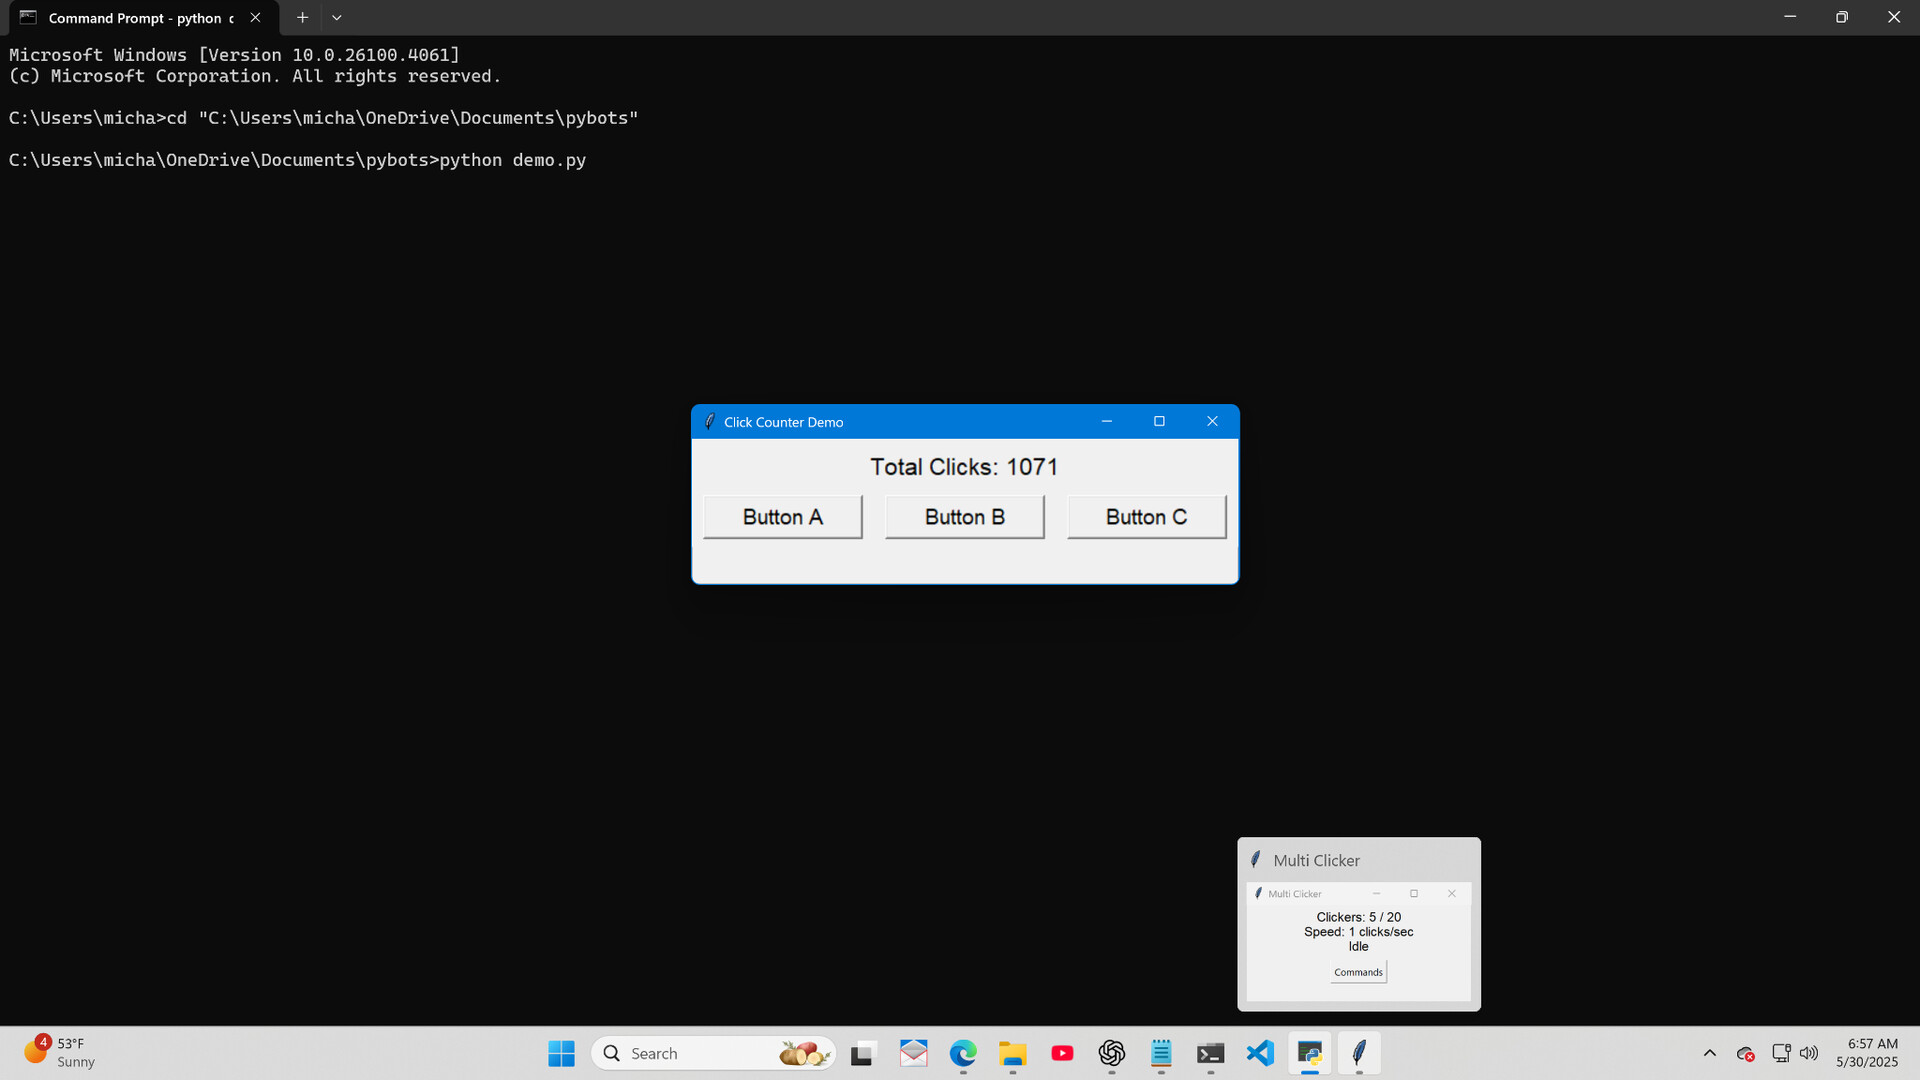Open Notepad from the taskbar
The width and height of the screenshot is (1920, 1080).
click(1161, 1053)
